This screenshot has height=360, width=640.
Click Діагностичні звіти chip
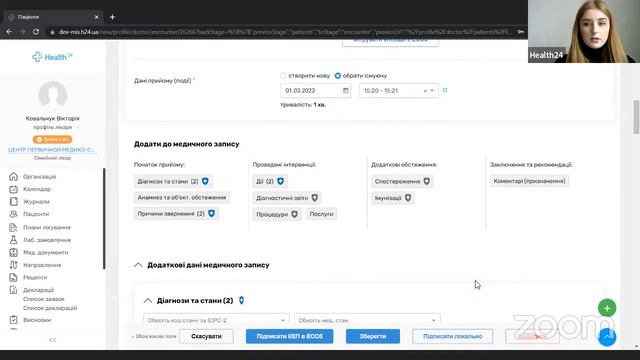(287, 198)
